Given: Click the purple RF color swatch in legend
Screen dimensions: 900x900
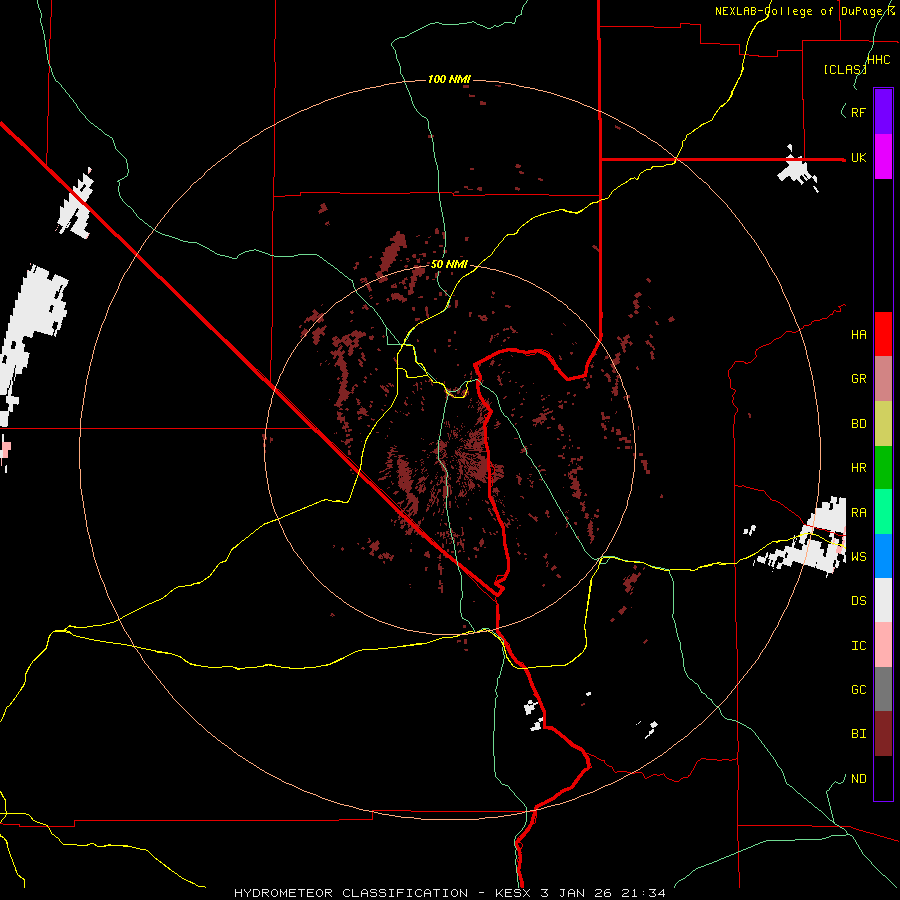Looking at the screenshot, I should point(883,112).
